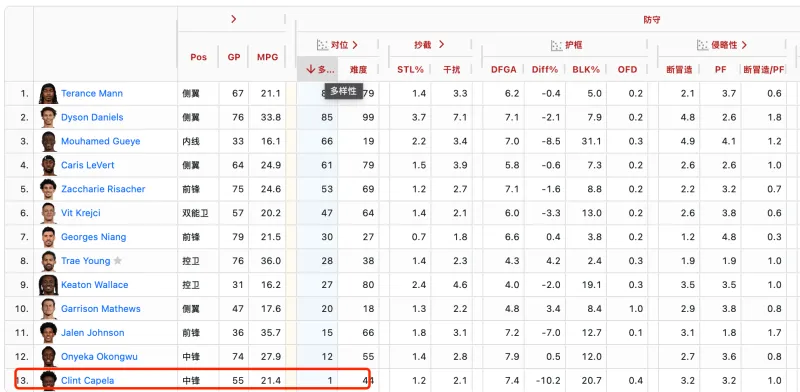The height and width of the screenshot is (392, 800).
Task: Sort by the BLK% column header
Action: 586,69
